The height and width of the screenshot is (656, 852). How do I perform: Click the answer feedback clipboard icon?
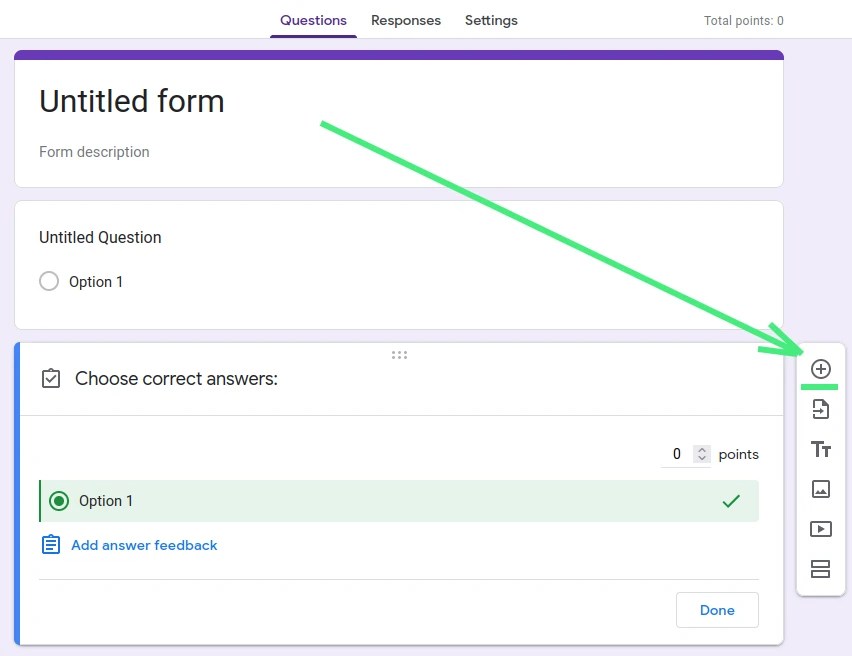tap(50, 545)
